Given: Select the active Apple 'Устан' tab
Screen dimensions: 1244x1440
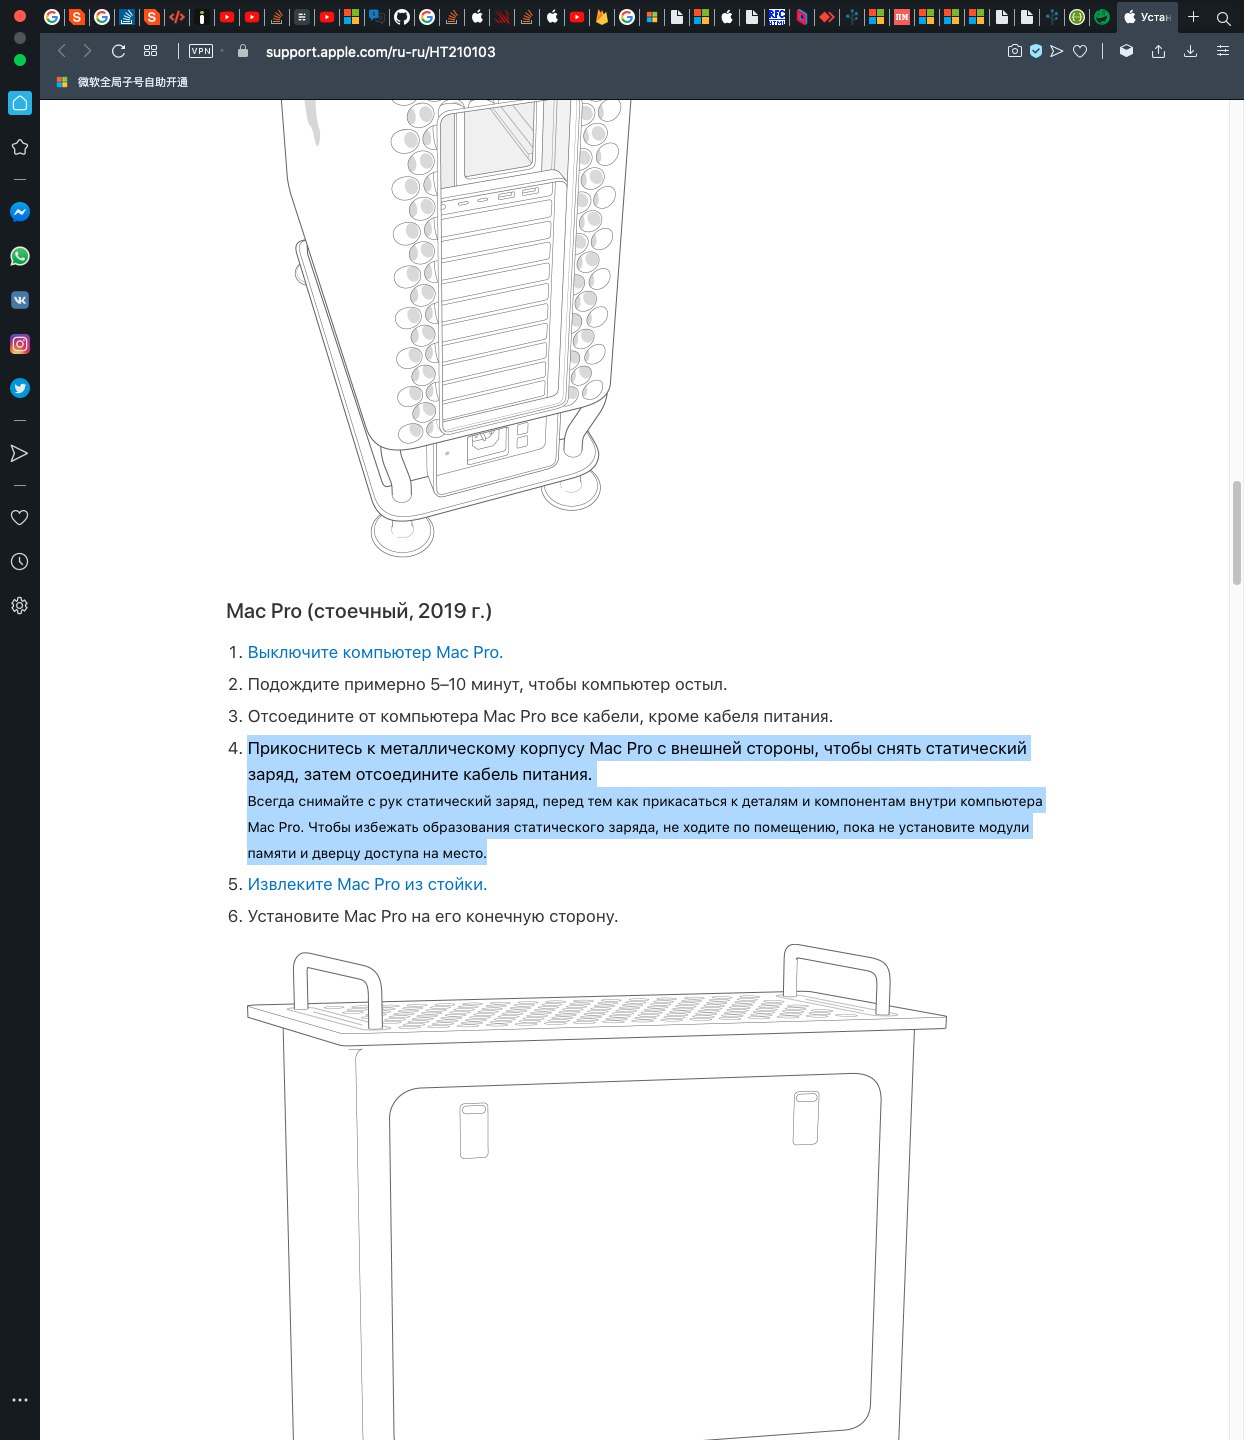Looking at the screenshot, I should pos(1146,17).
